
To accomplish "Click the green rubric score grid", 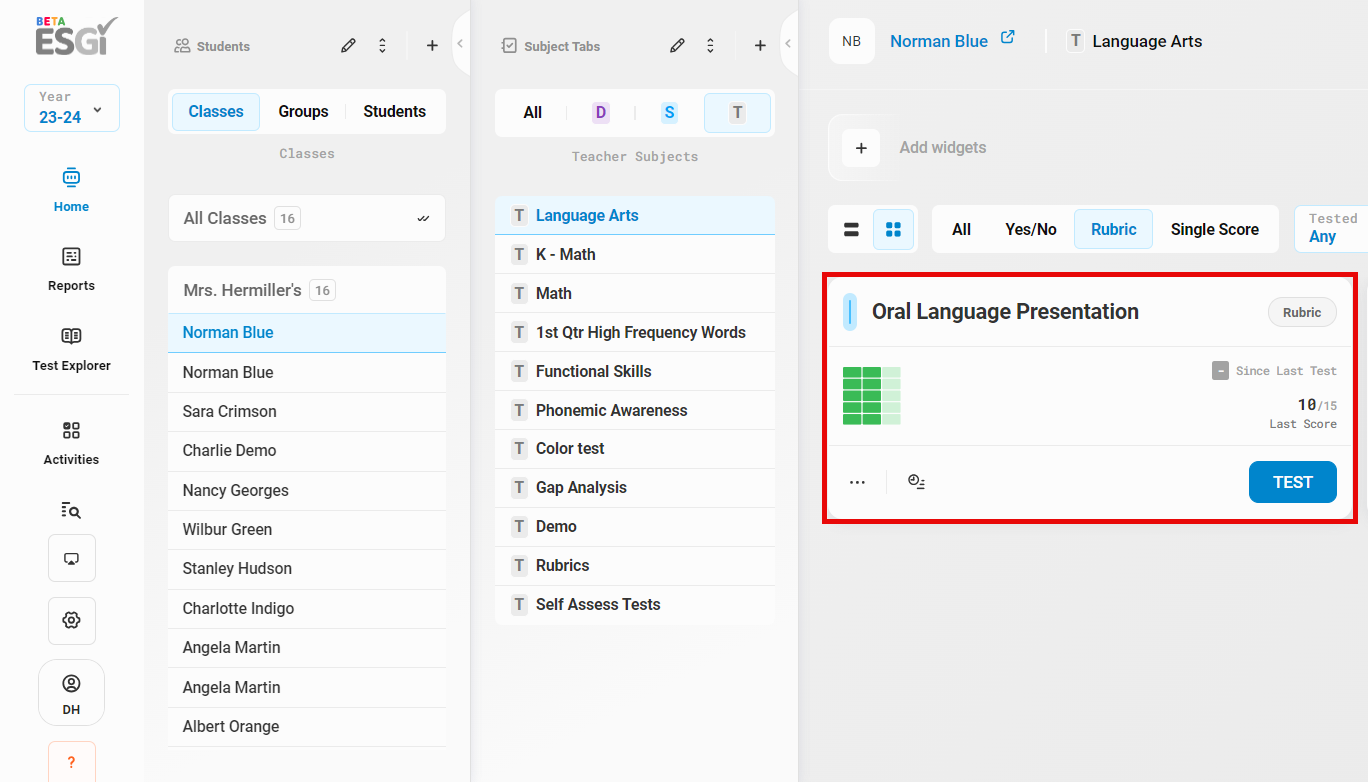I will coord(871,396).
